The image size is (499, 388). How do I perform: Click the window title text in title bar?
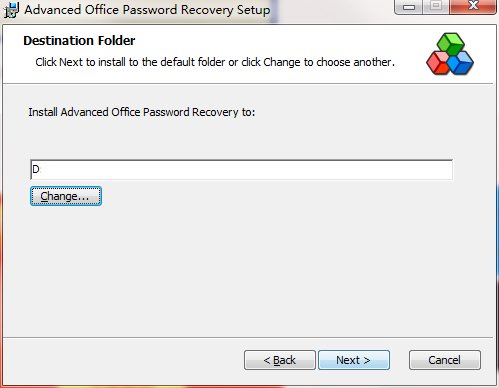tap(147, 10)
